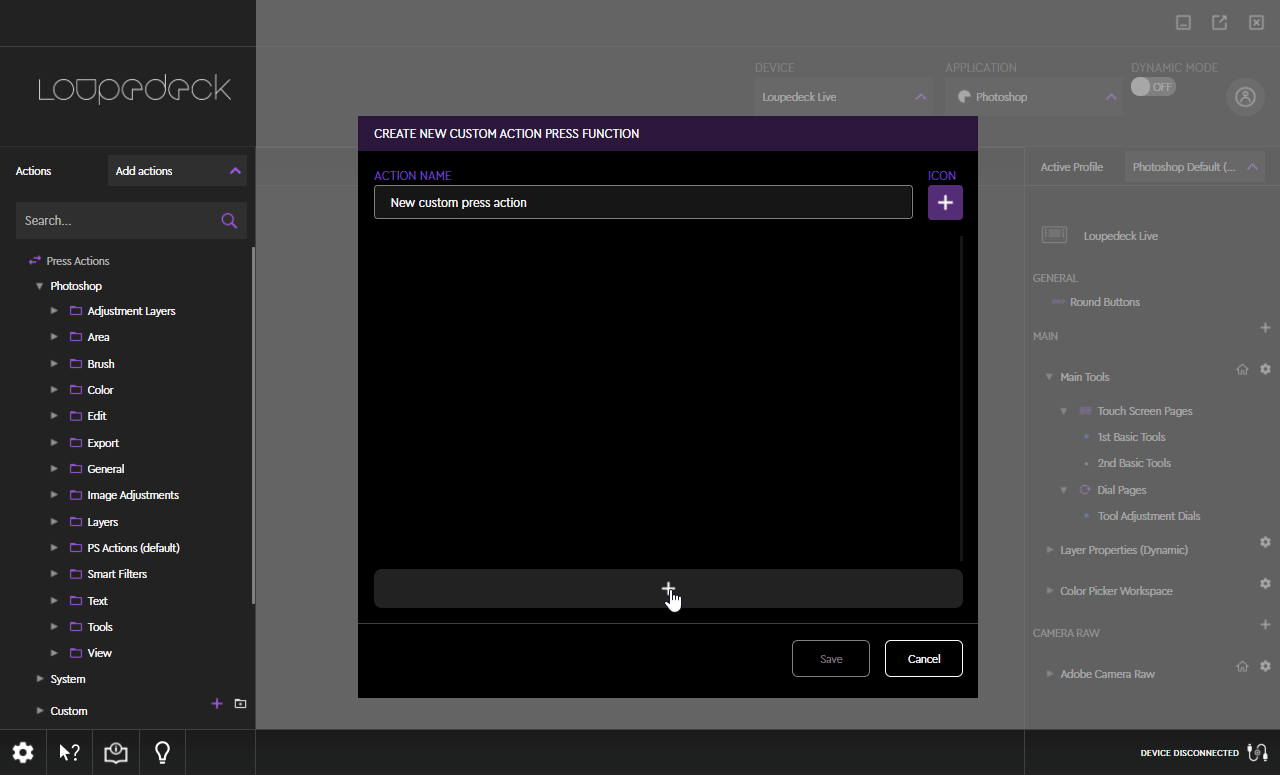Add a step with the plus bar
1280x775 pixels.
(668, 589)
